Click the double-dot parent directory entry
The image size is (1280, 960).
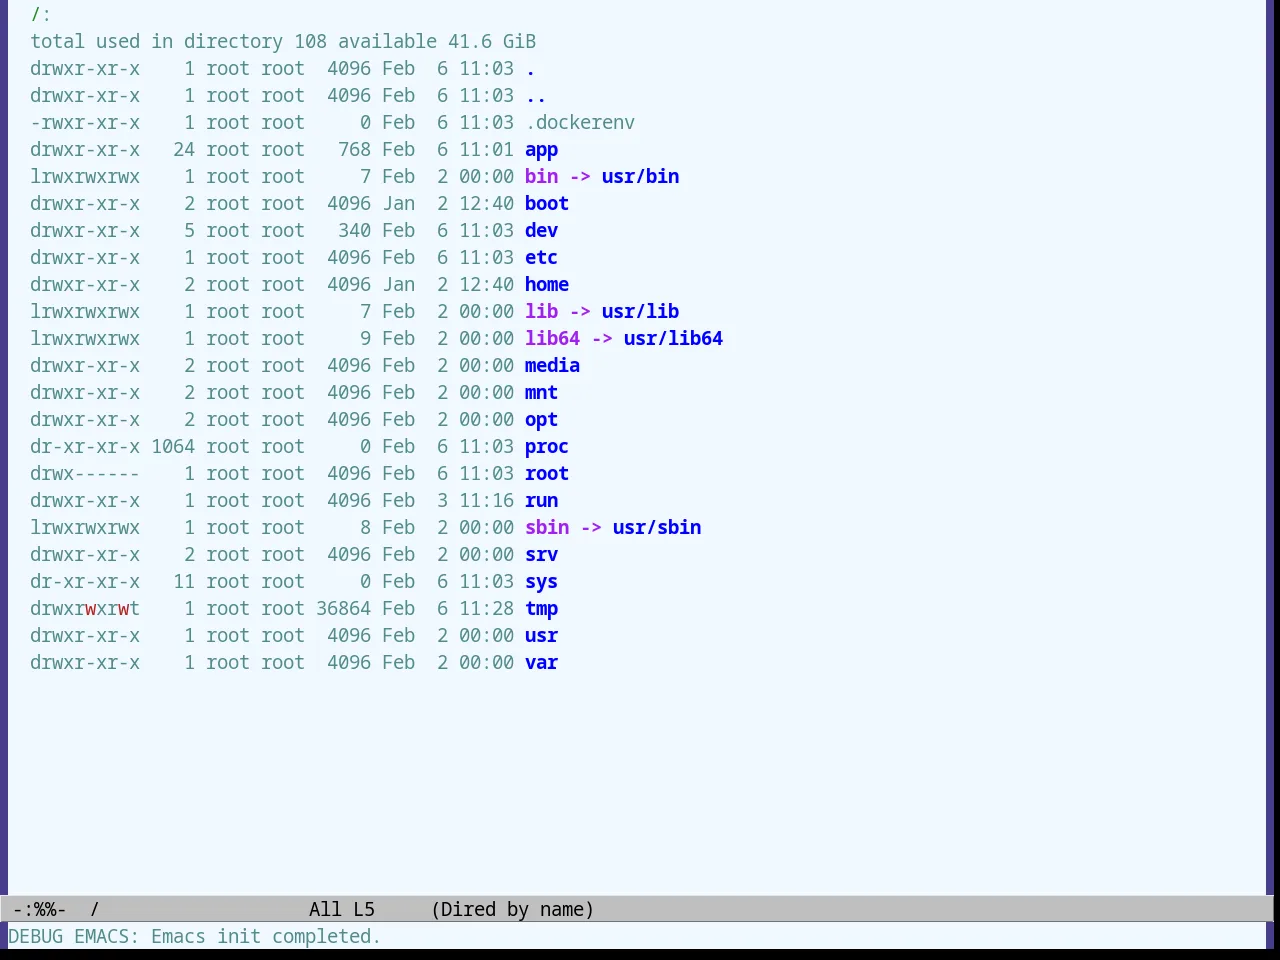pyautogui.click(x=536, y=96)
